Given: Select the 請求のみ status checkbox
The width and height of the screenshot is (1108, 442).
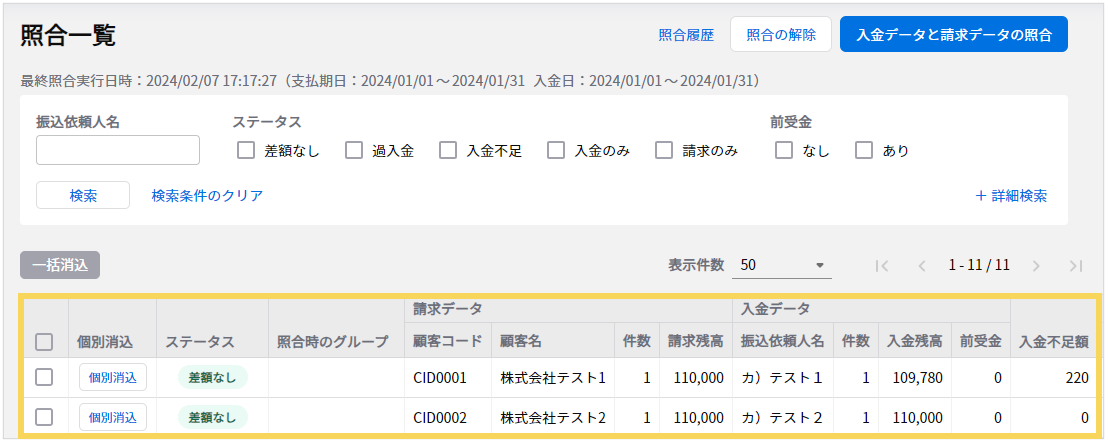Looking at the screenshot, I should [x=664, y=151].
